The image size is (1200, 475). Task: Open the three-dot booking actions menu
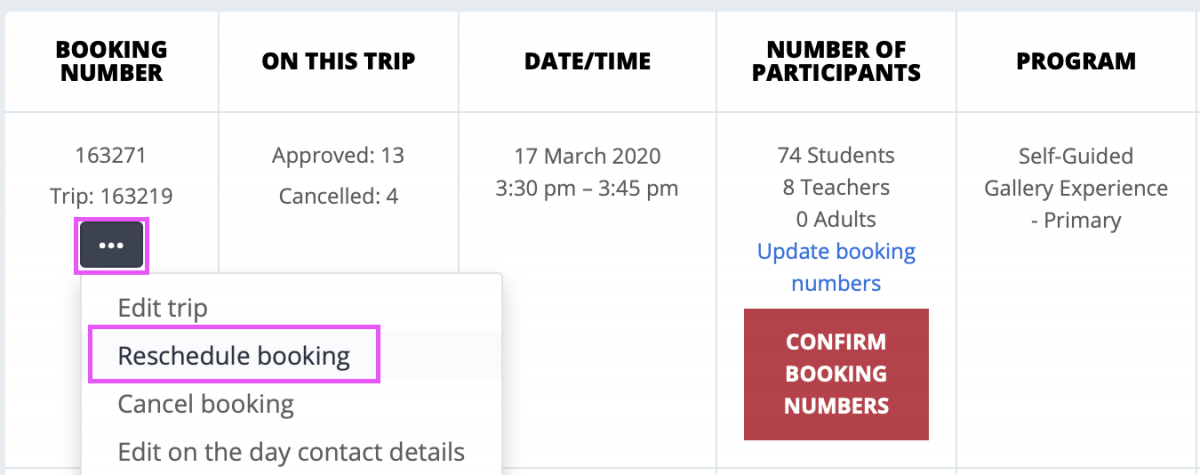pyautogui.click(x=112, y=245)
